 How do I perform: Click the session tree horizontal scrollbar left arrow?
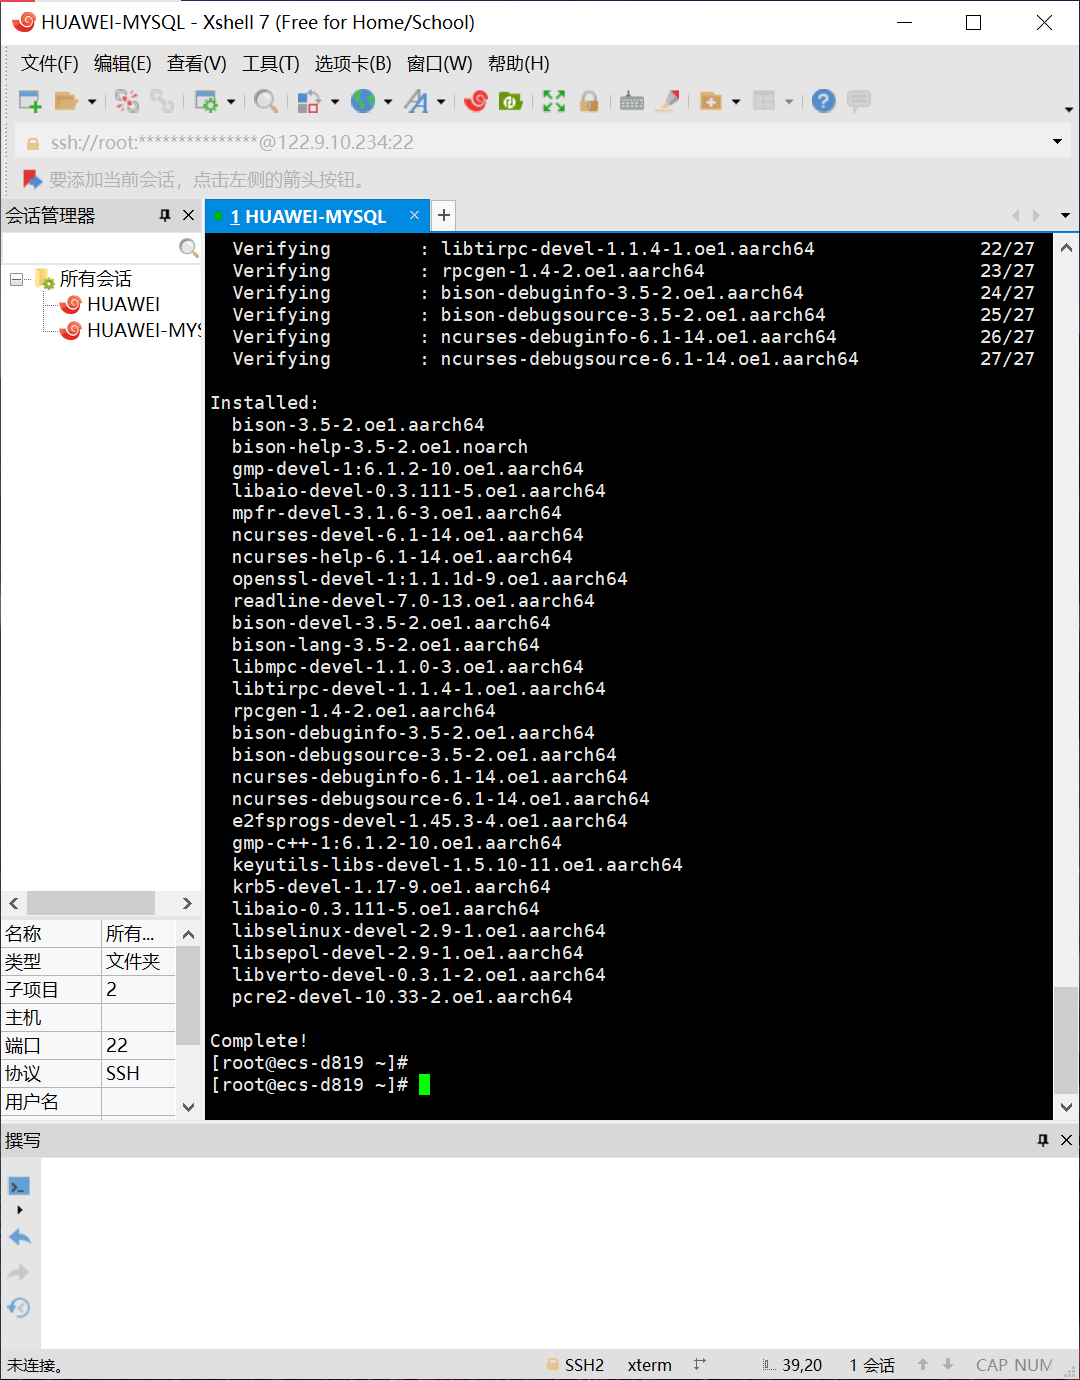[14, 903]
